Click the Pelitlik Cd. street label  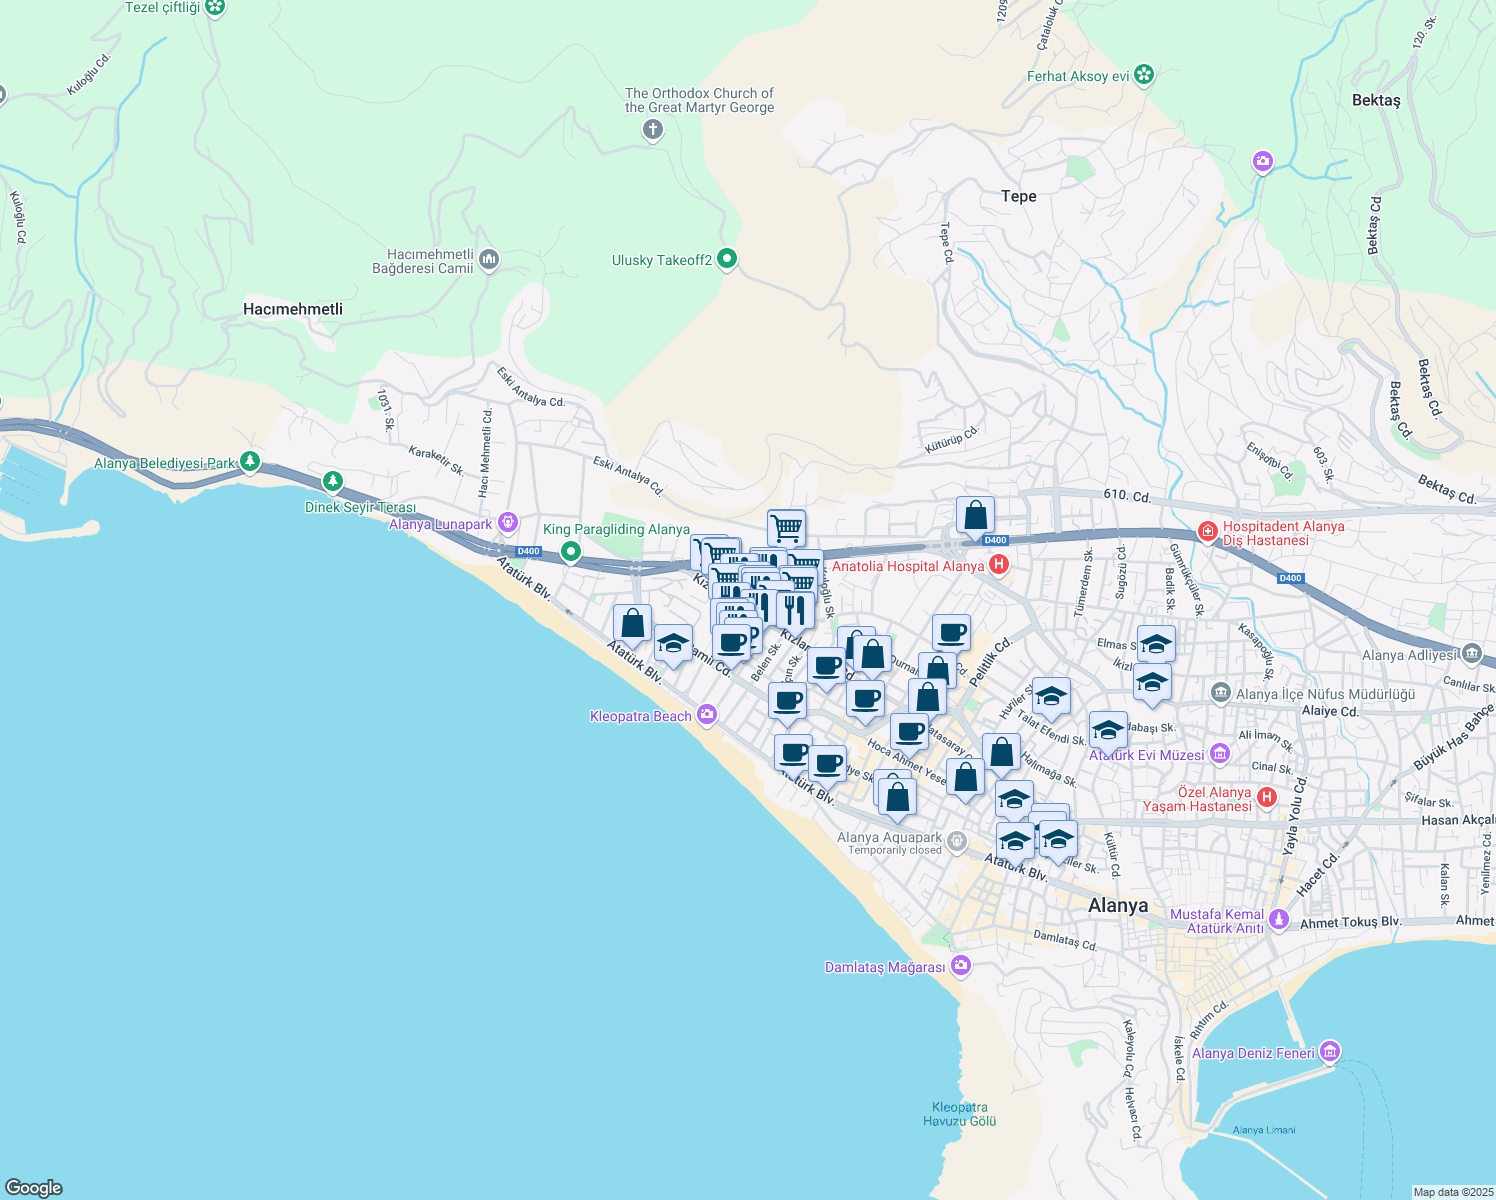click(989, 661)
